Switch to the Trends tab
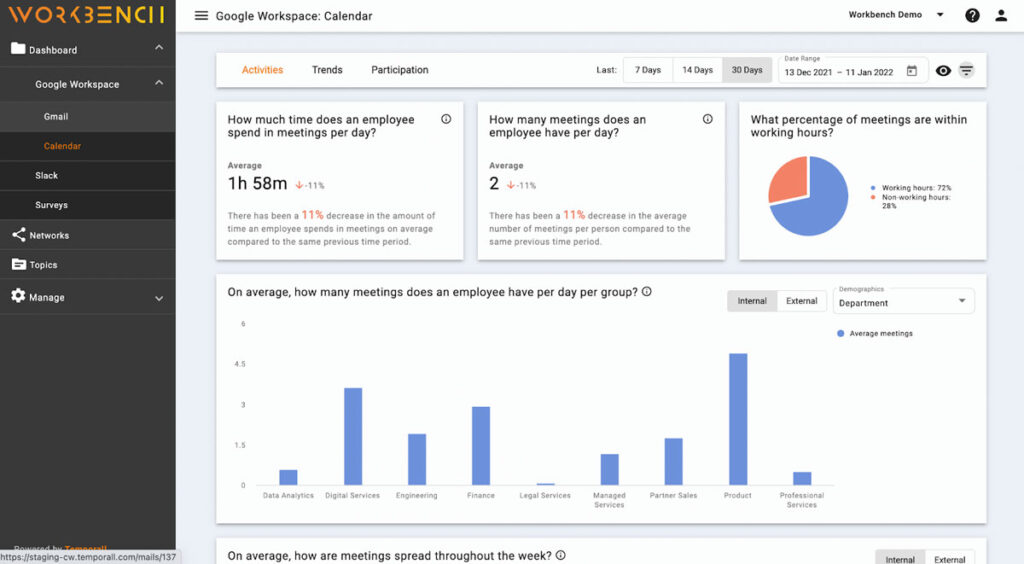 [x=327, y=70]
